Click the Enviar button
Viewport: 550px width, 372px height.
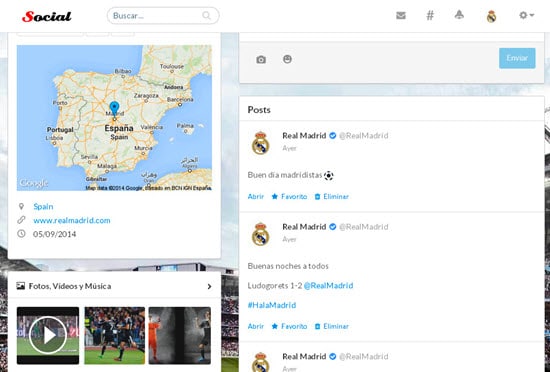tap(517, 58)
